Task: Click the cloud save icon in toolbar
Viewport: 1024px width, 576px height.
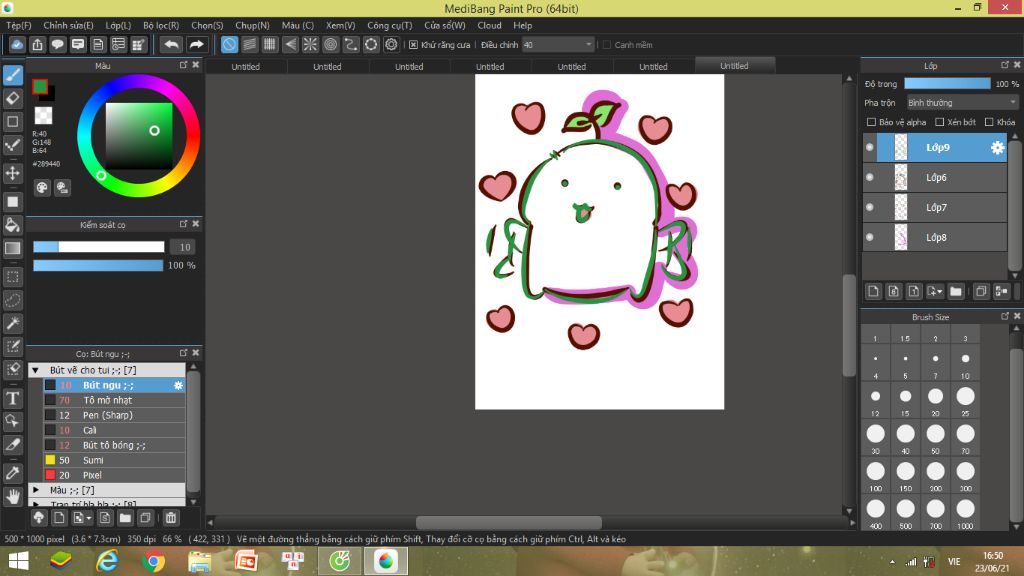Action: coord(17,44)
